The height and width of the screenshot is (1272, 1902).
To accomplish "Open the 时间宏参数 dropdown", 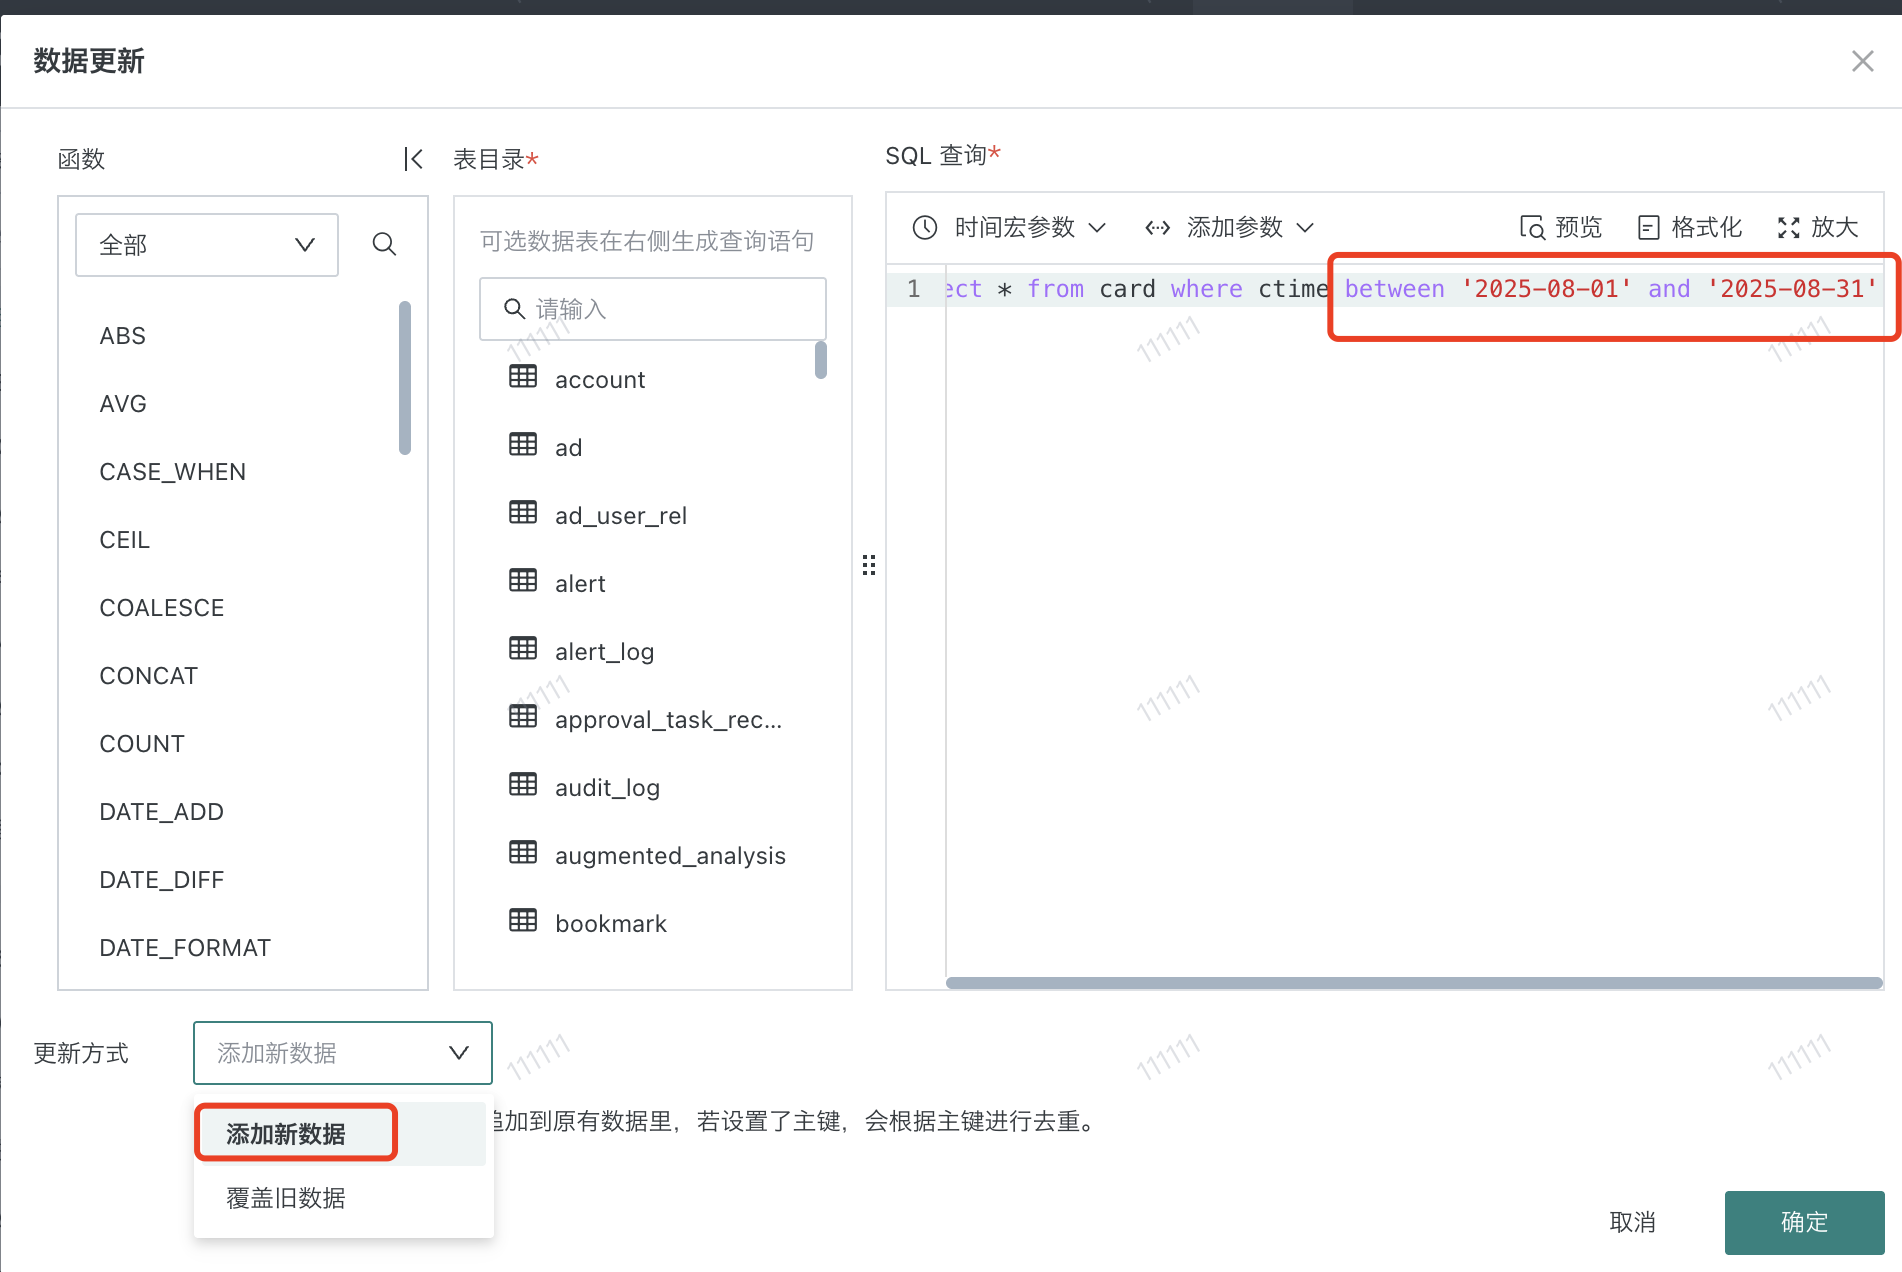I will [1030, 228].
